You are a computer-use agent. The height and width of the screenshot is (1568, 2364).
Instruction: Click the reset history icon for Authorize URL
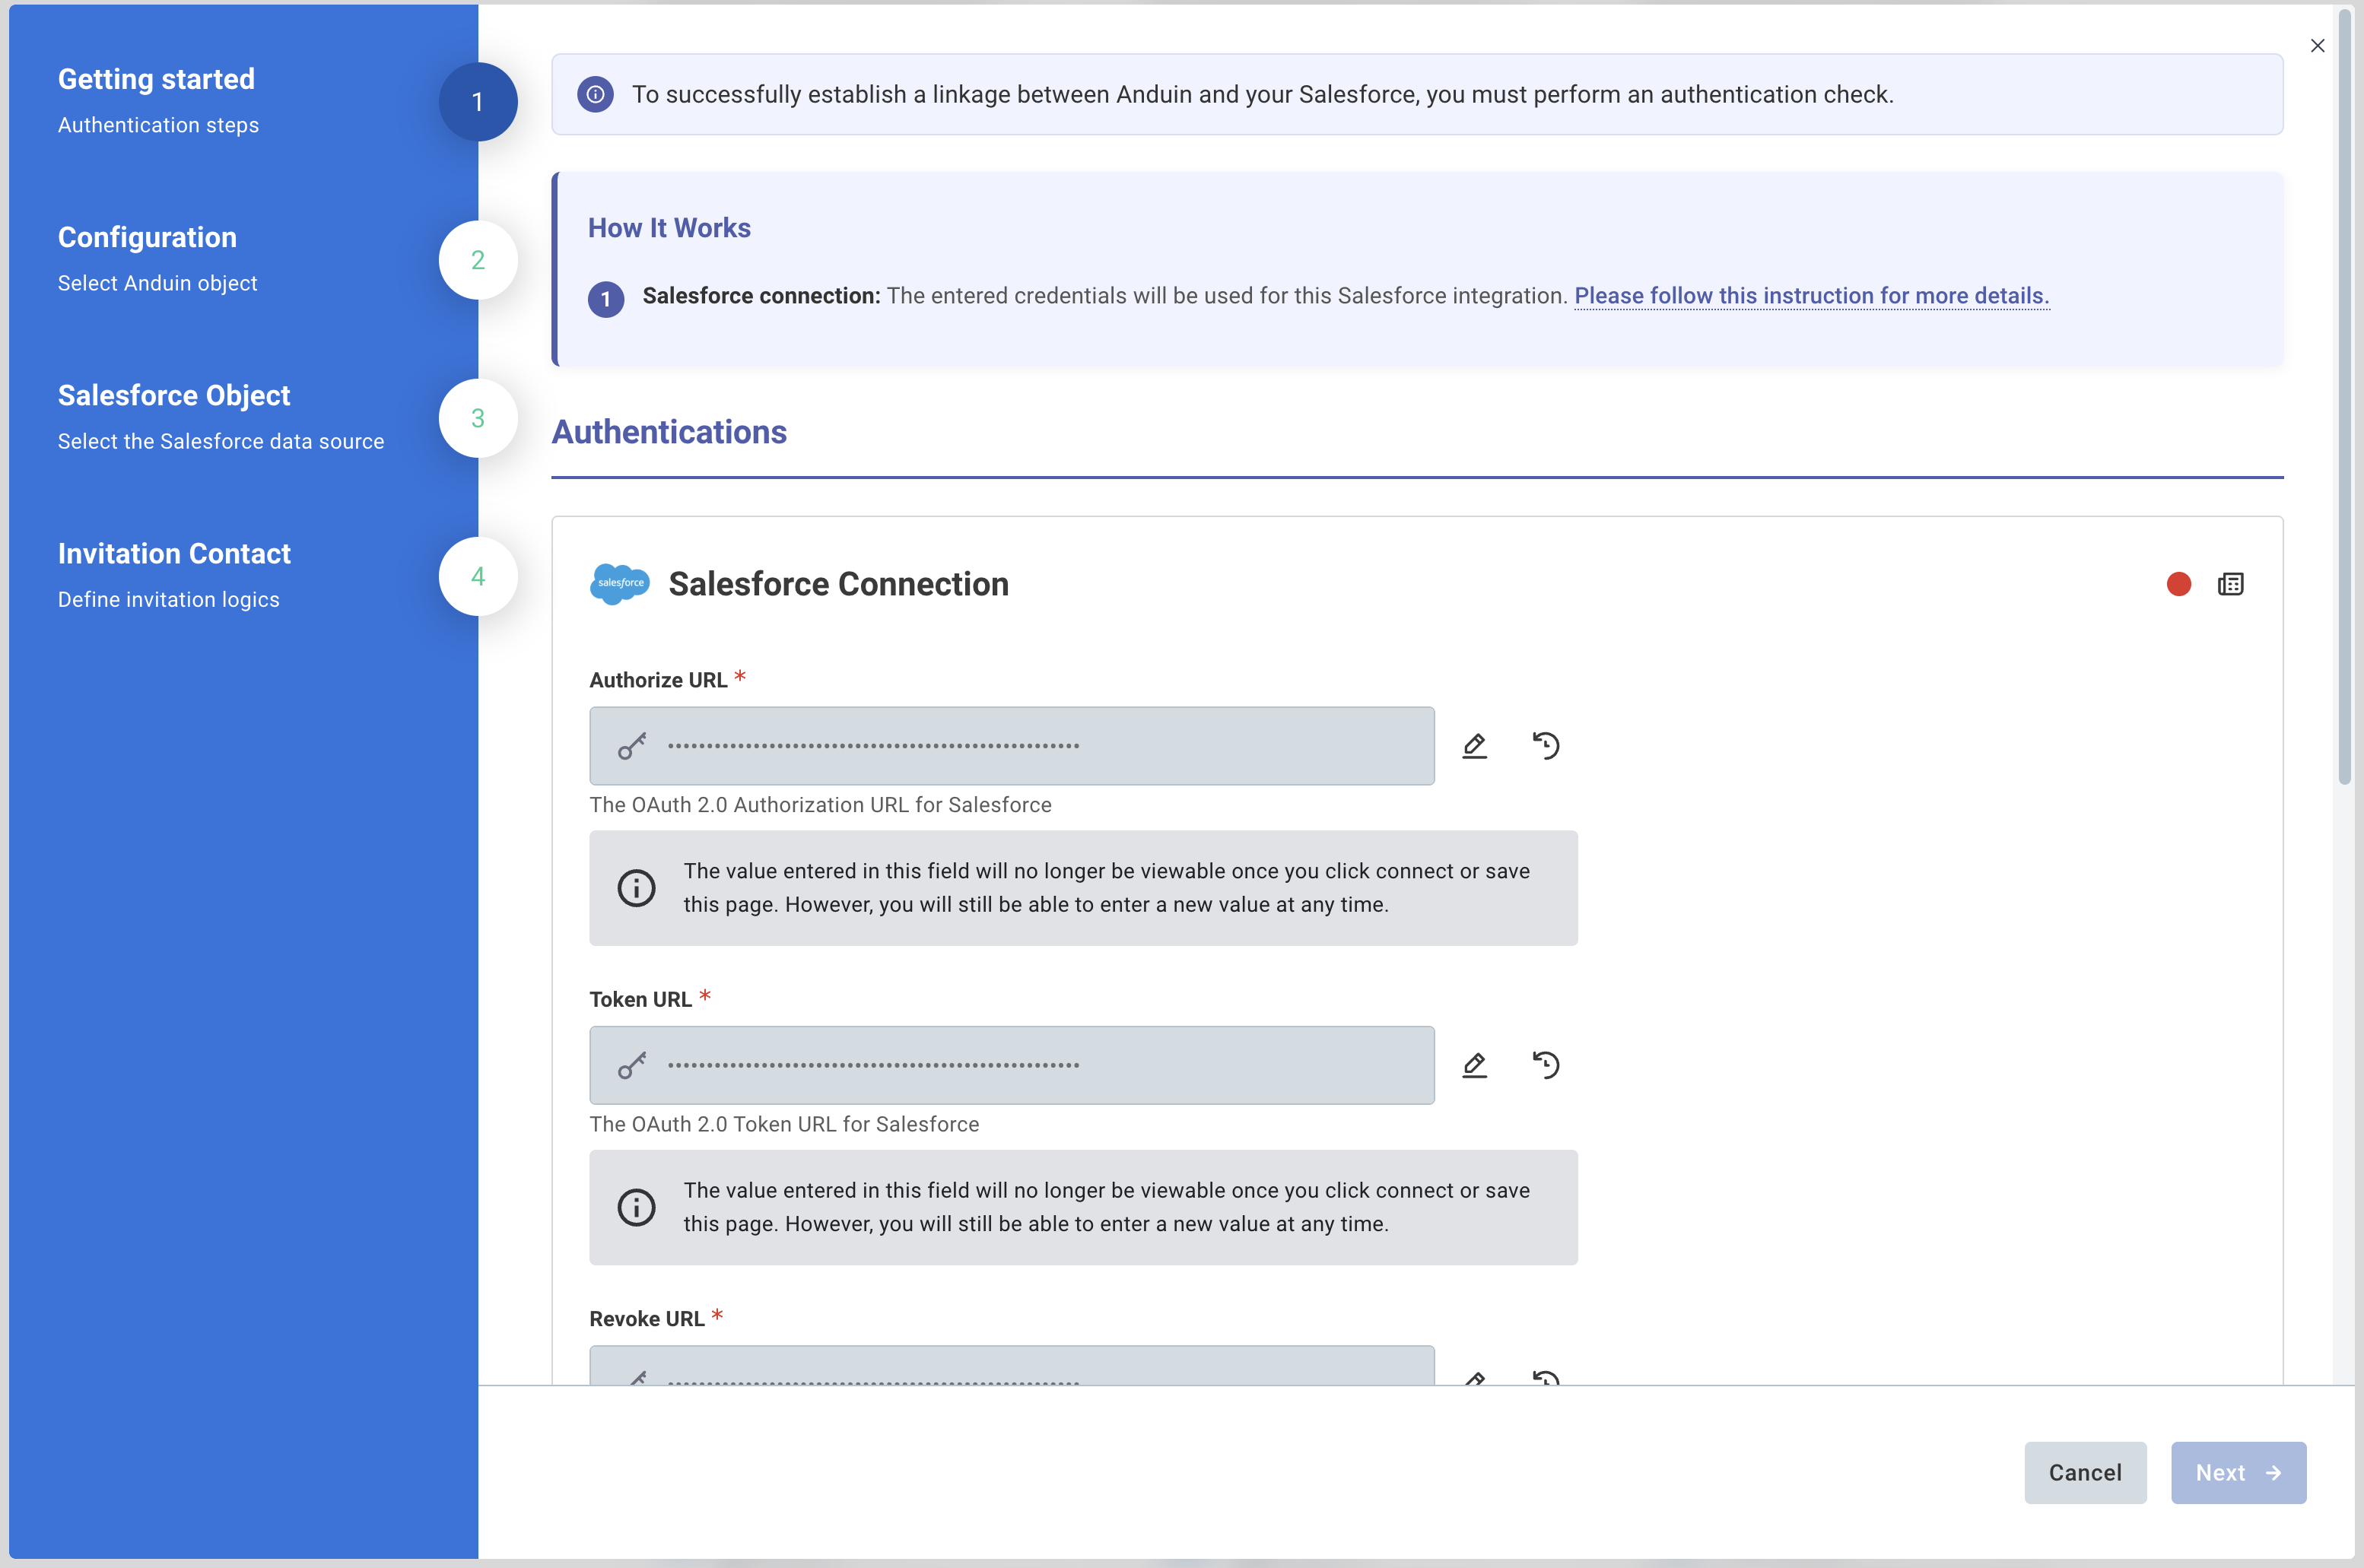1546,746
